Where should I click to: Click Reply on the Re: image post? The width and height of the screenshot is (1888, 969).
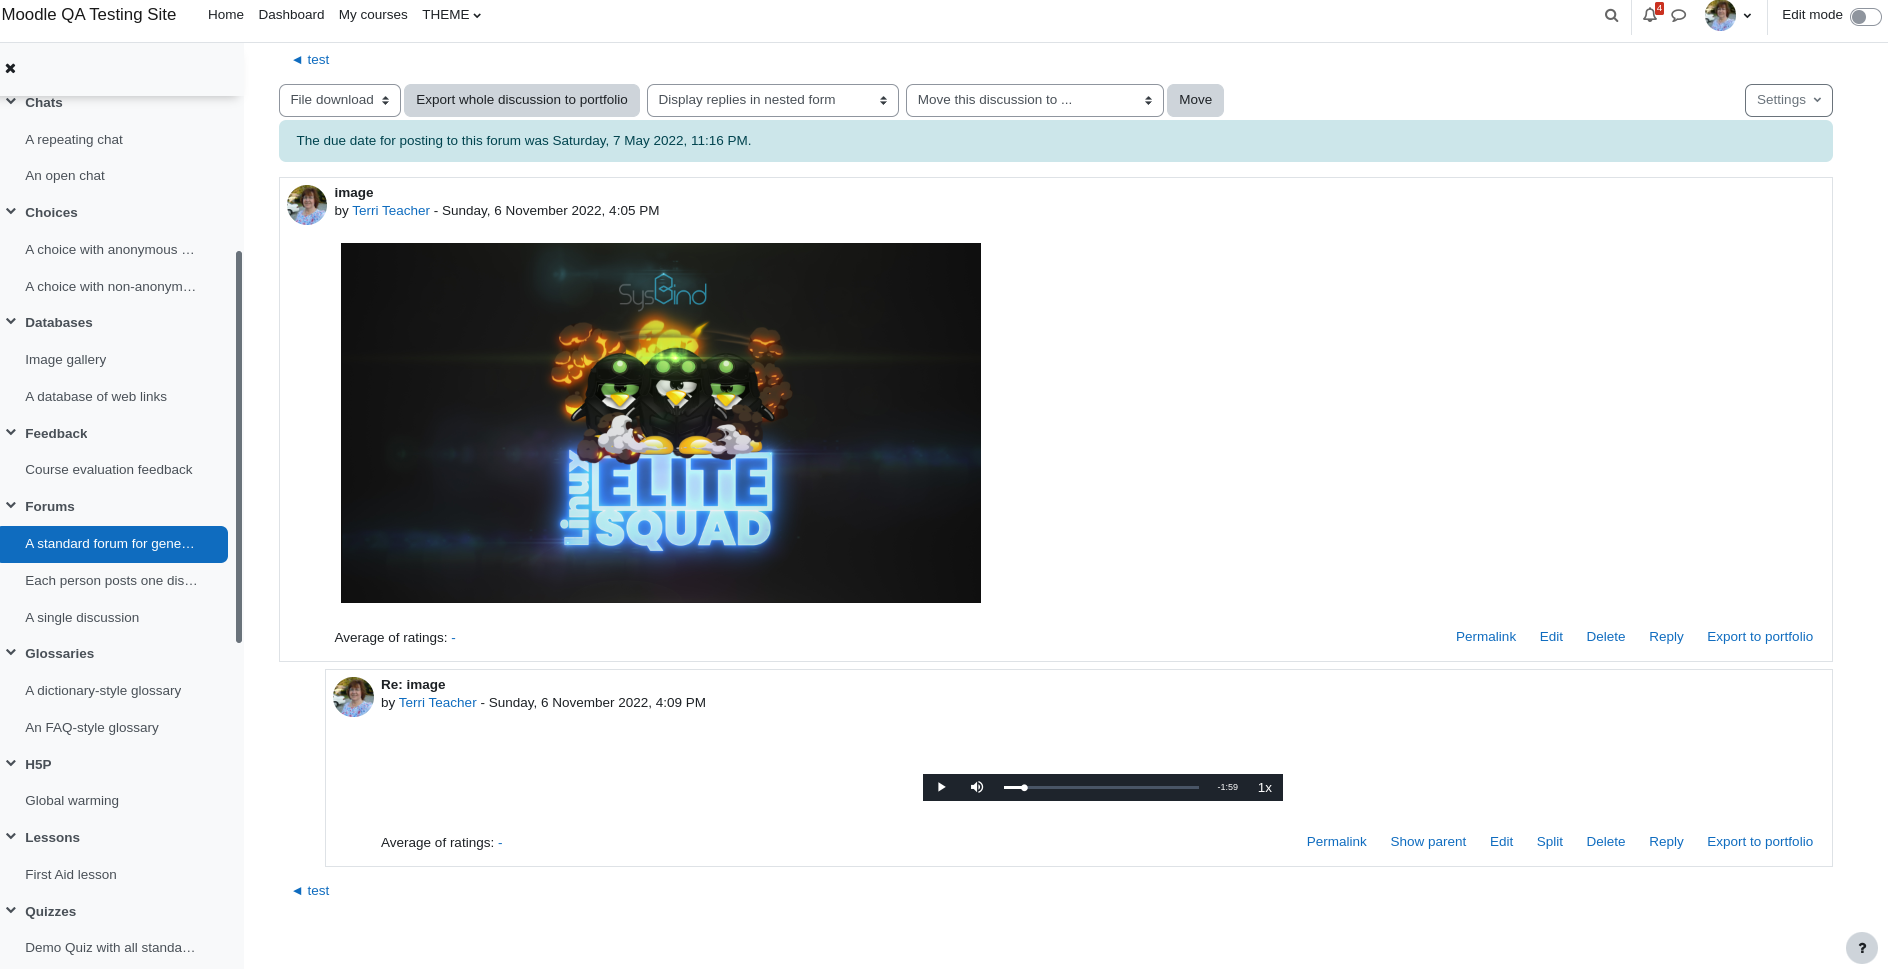[x=1666, y=842]
